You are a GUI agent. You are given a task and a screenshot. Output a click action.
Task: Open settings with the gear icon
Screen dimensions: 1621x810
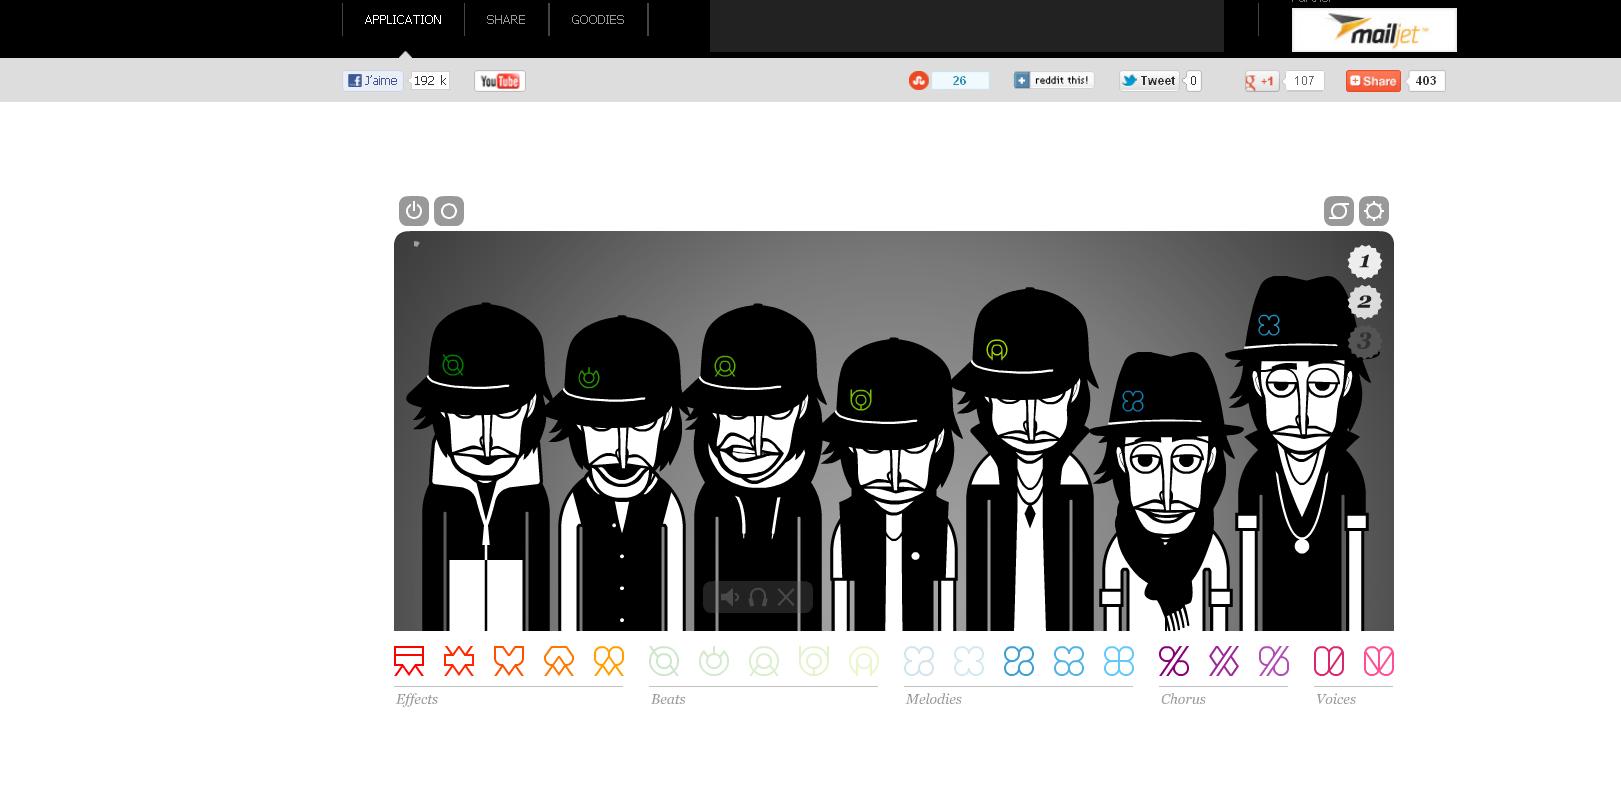[x=1374, y=211]
